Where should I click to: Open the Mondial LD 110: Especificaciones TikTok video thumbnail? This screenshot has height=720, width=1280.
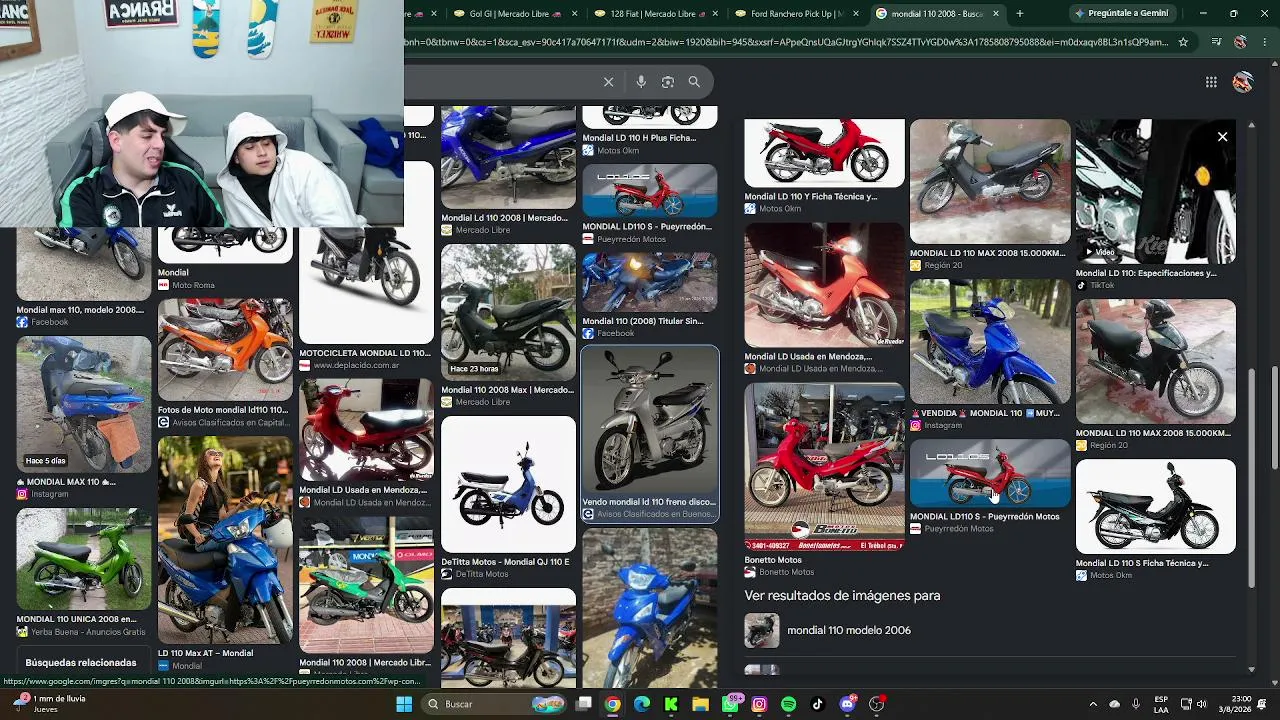click(1156, 191)
